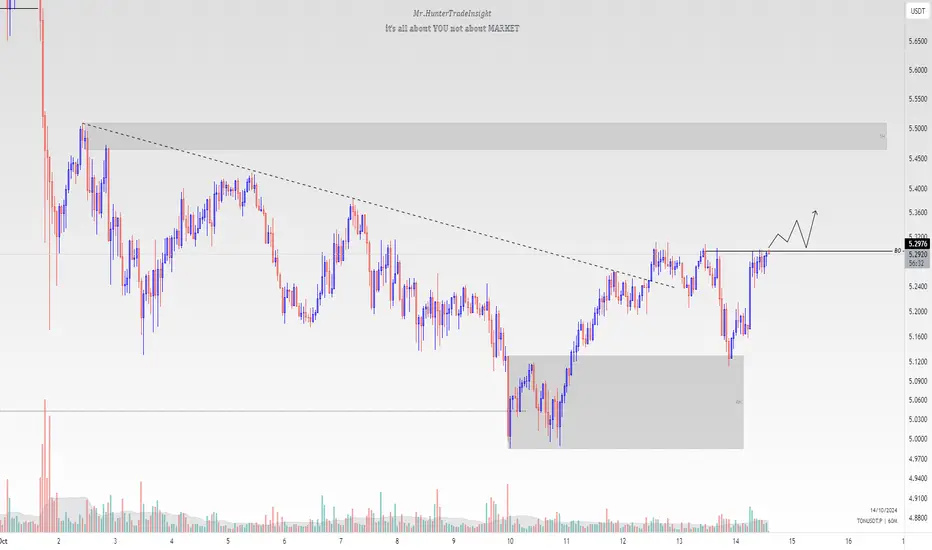Click the TONUSDT.P 60M symbol label
Image resolution: width=932 pixels, height=550 pixels.
coord(877,521)
